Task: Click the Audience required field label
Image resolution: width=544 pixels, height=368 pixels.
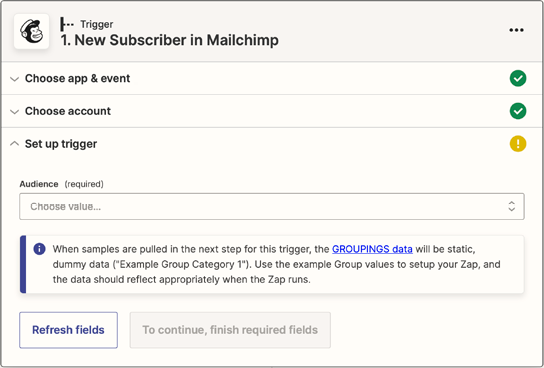Action: pos(61,184)
